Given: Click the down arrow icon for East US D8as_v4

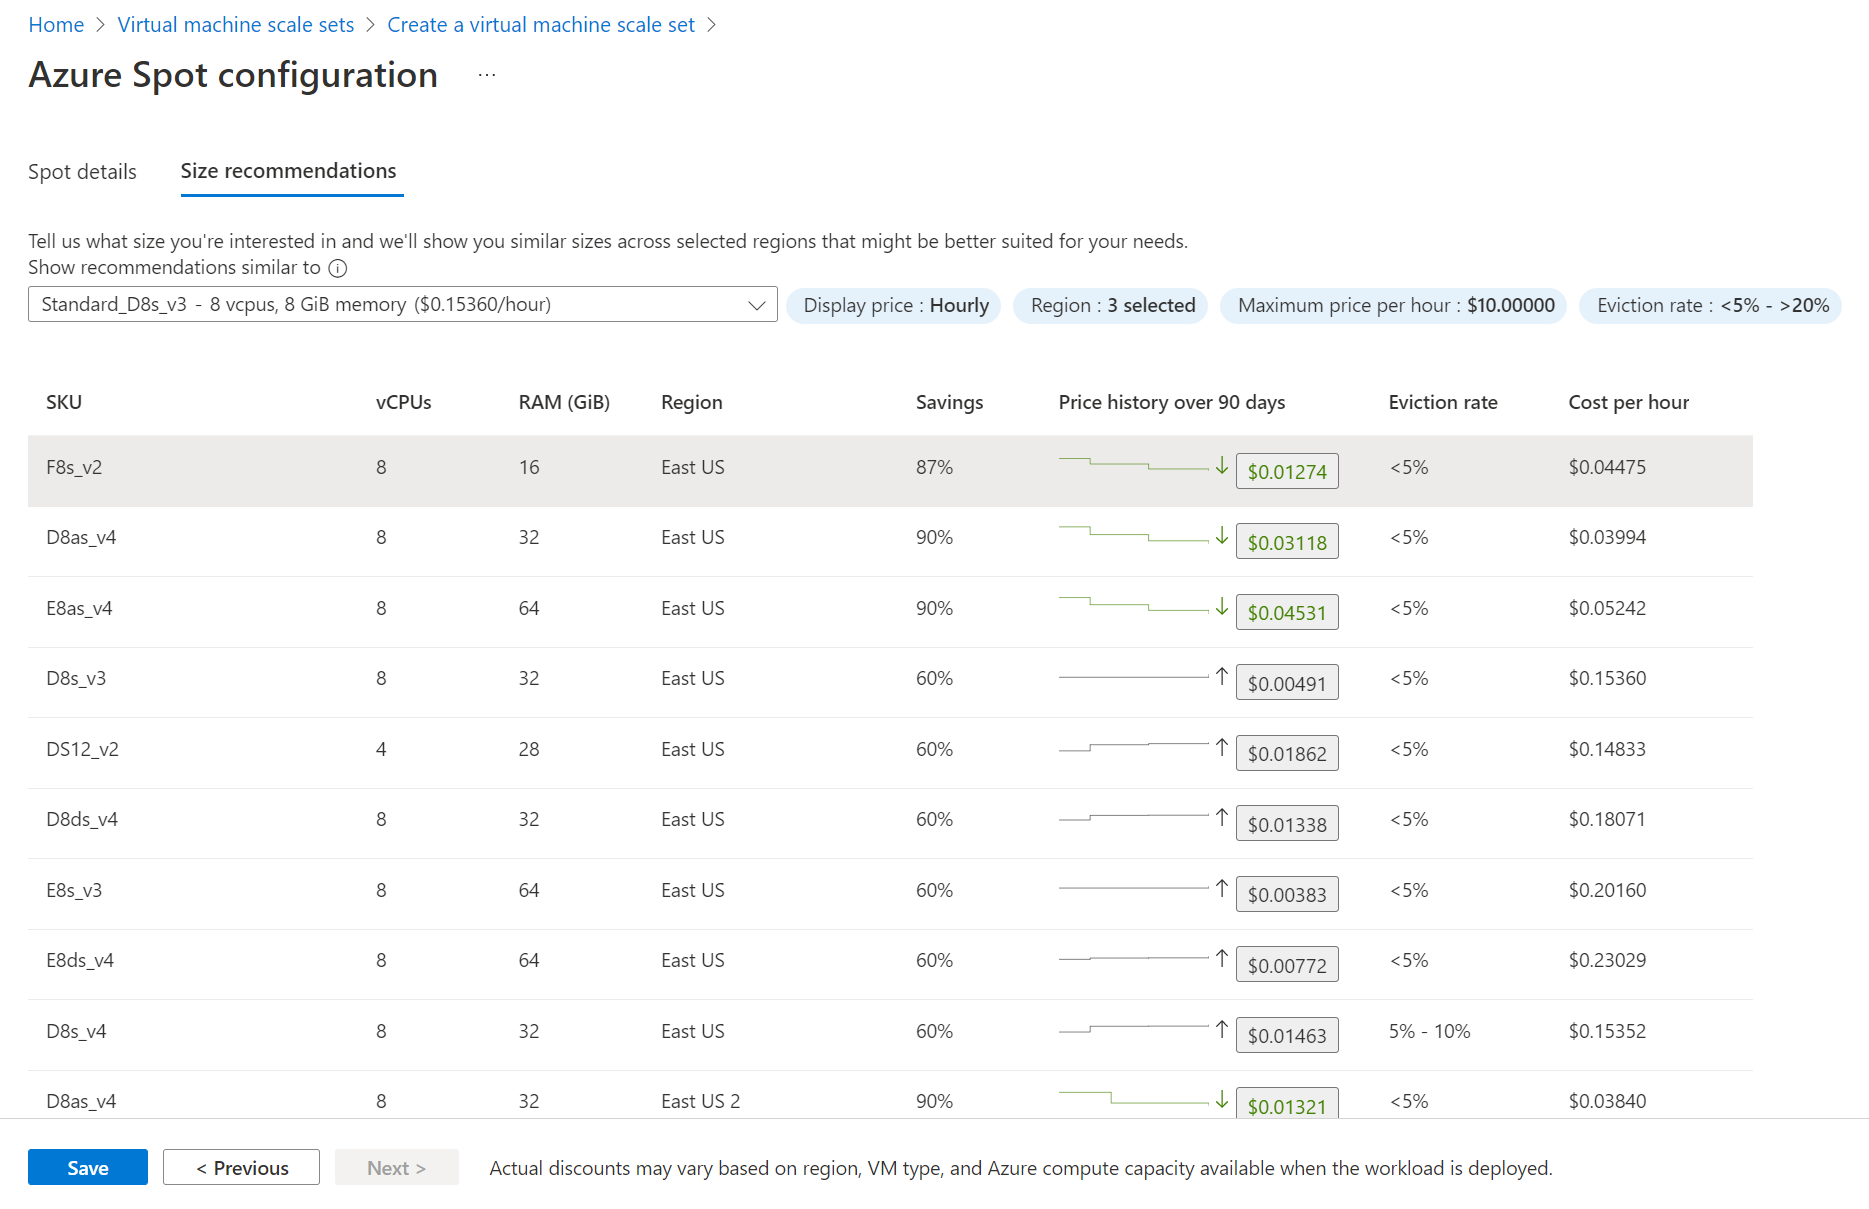Looking at the screenshot, I should [1221, 536].
